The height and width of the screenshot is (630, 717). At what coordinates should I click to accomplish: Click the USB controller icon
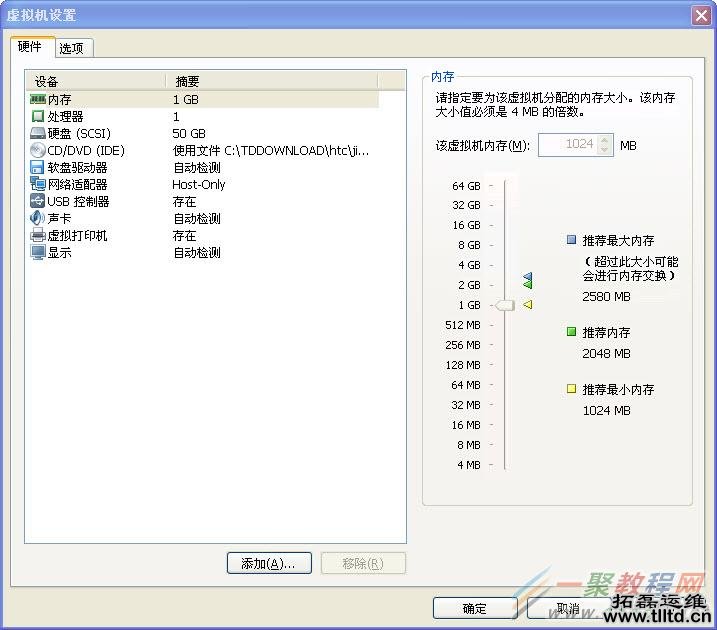37,201
